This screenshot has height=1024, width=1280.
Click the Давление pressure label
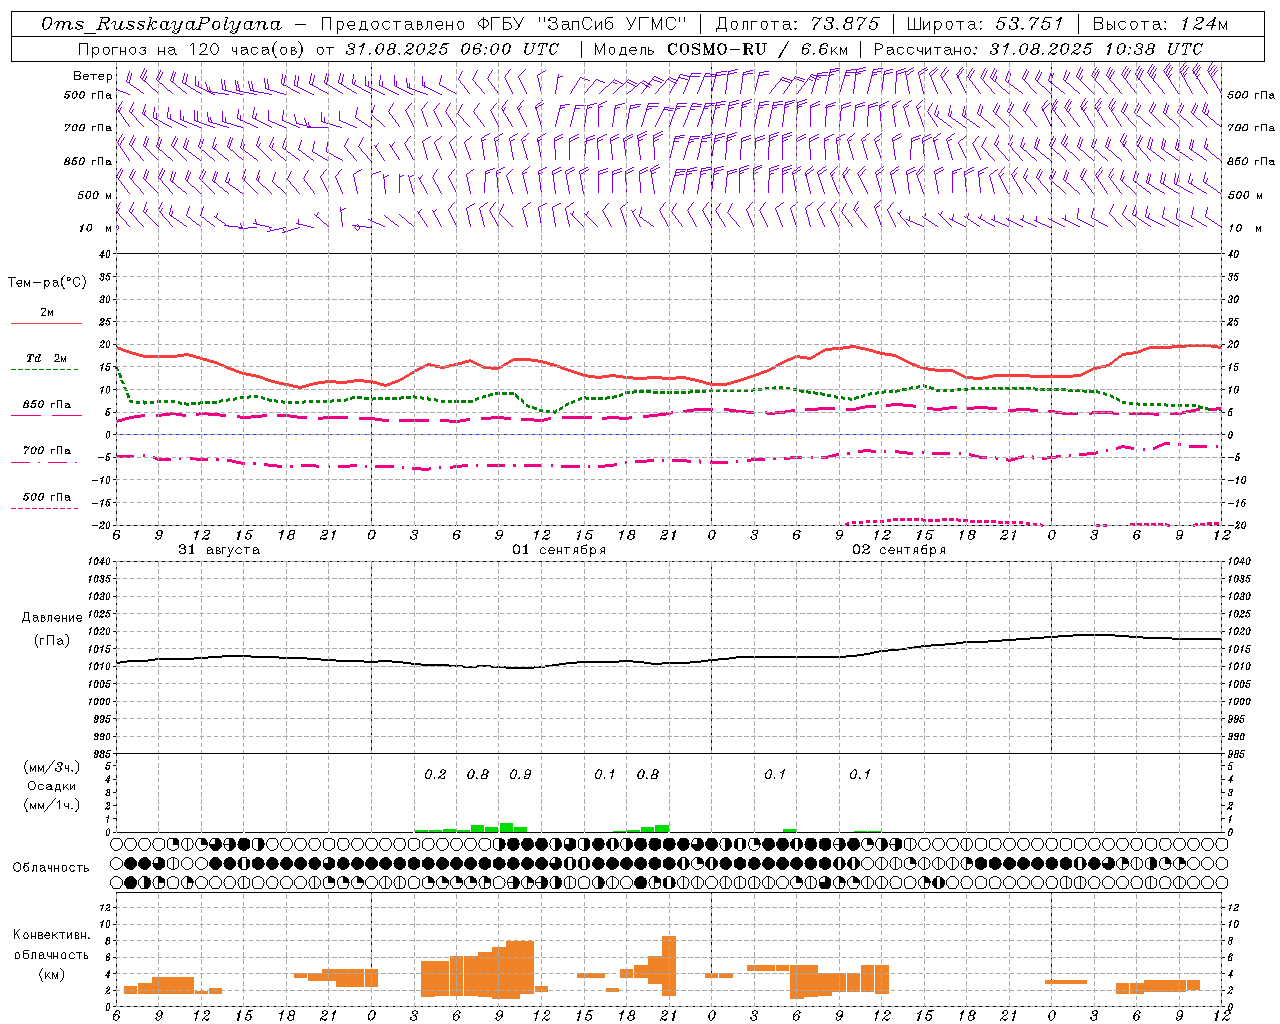[52, 618]
